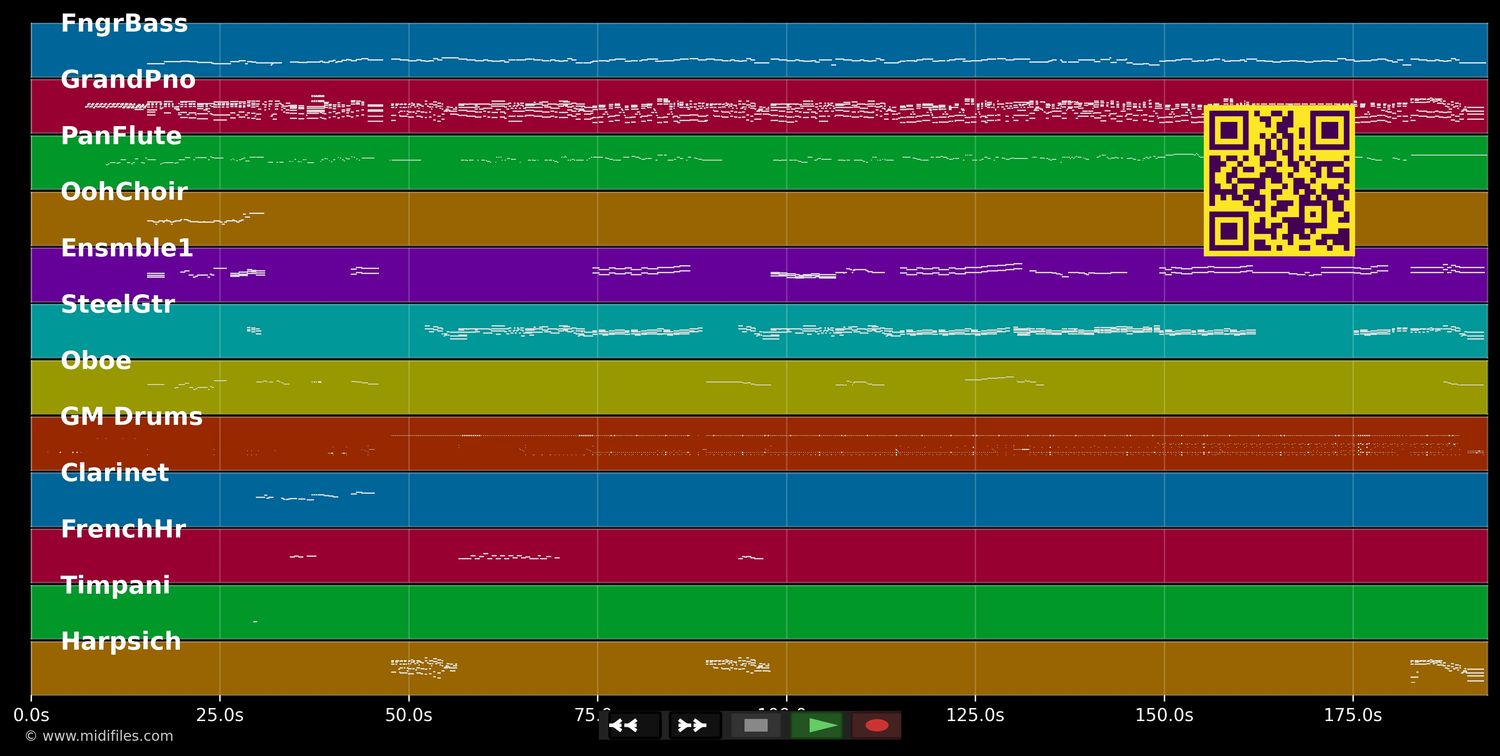
Task: Select the Harpsich track label
Action: 121,641
